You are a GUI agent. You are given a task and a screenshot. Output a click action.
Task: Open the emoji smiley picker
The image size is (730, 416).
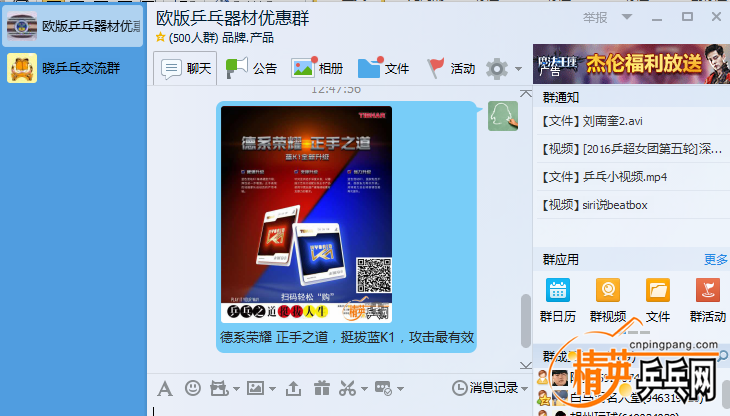pyautogui.click(x=192, y=388)
